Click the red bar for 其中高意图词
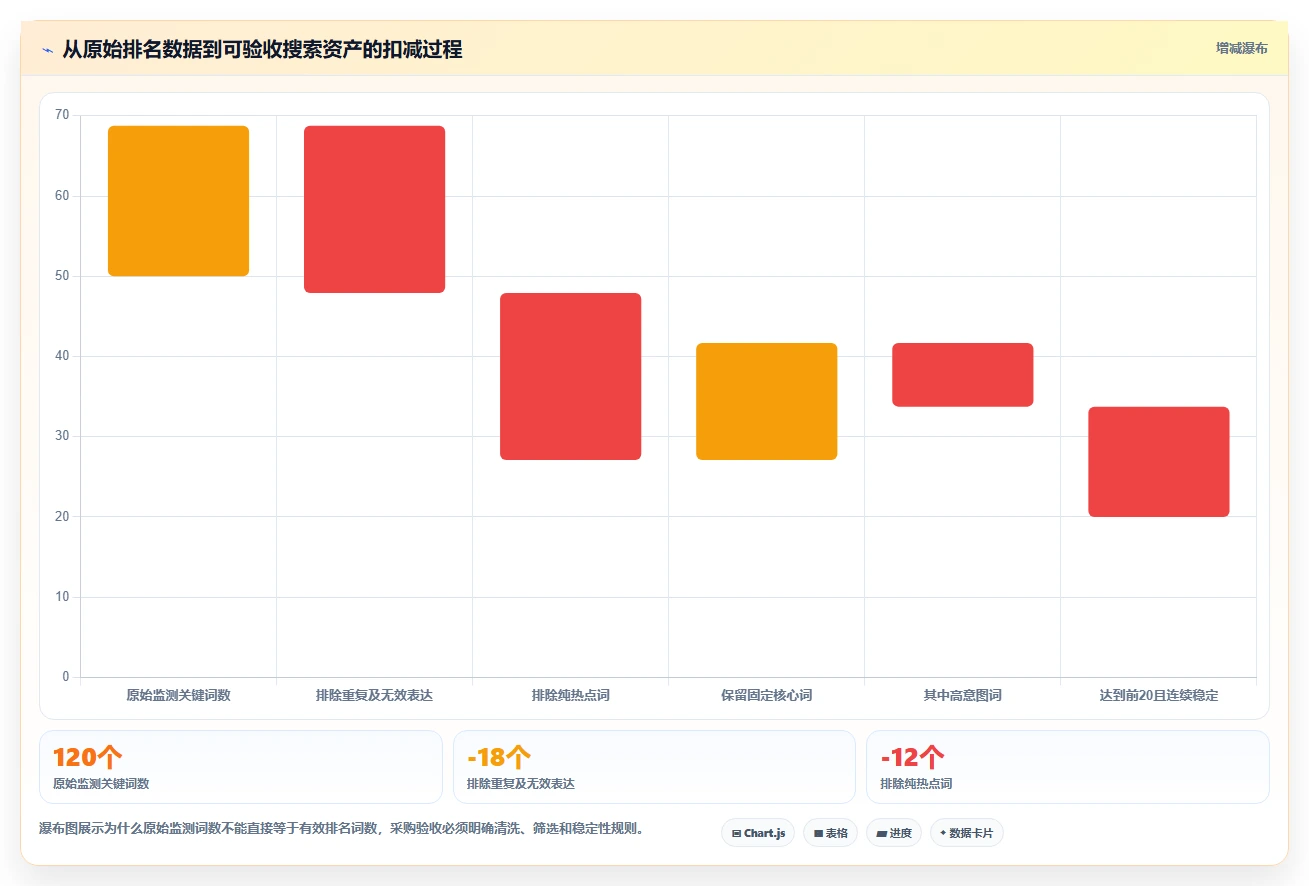1309x886 pixels. pyautogui.click(x=962, y=375)
